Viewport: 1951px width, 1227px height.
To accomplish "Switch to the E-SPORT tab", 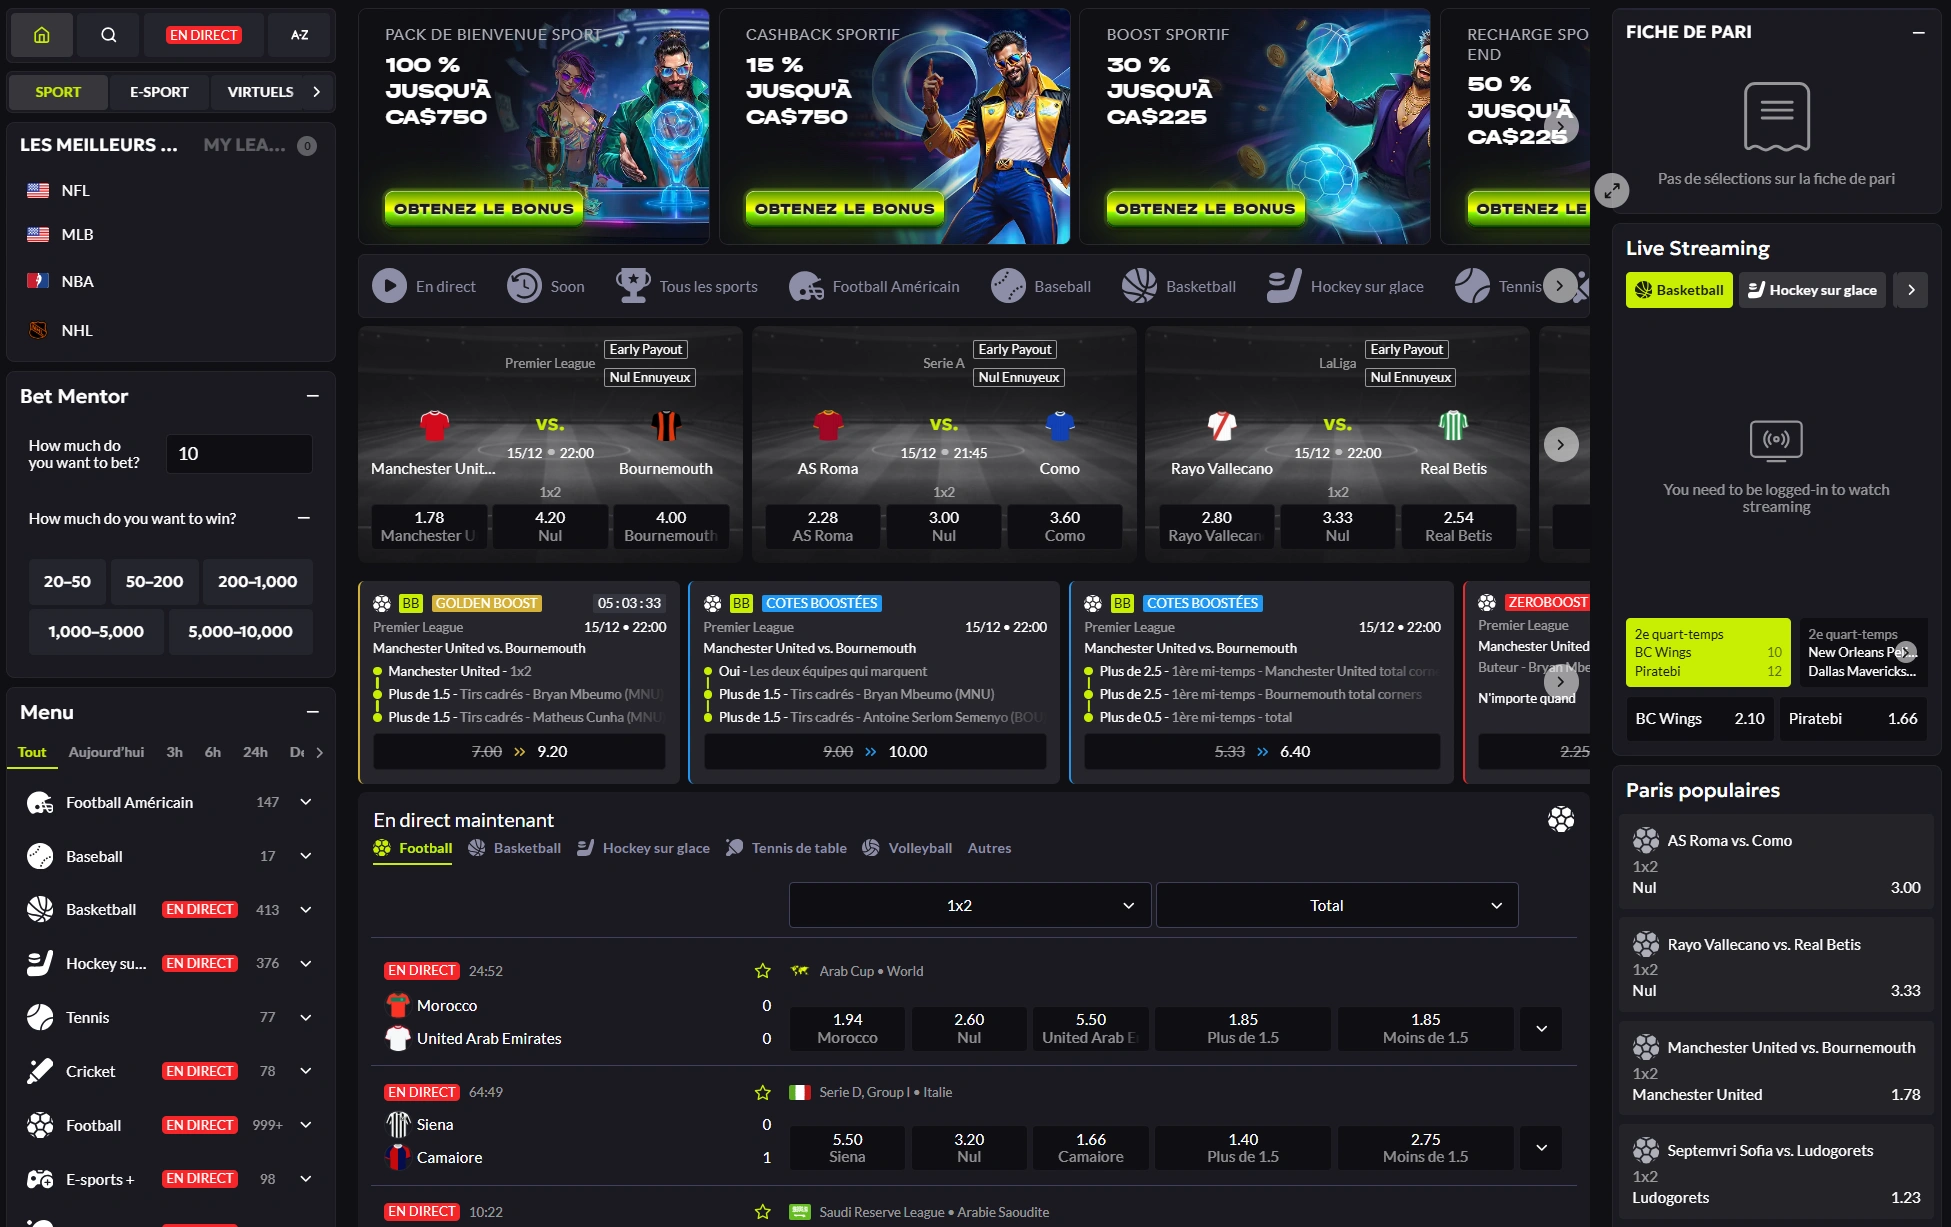I will [159, 92].
